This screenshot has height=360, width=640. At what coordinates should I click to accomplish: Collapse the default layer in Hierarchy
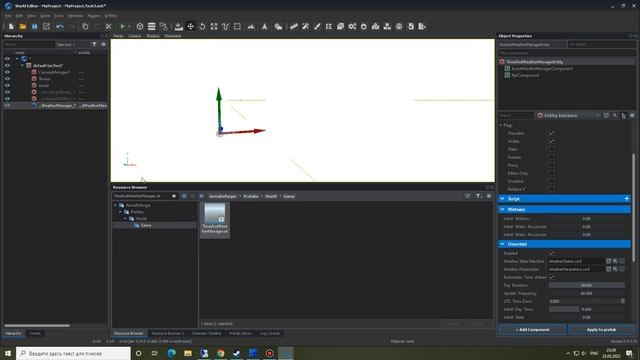22,65
